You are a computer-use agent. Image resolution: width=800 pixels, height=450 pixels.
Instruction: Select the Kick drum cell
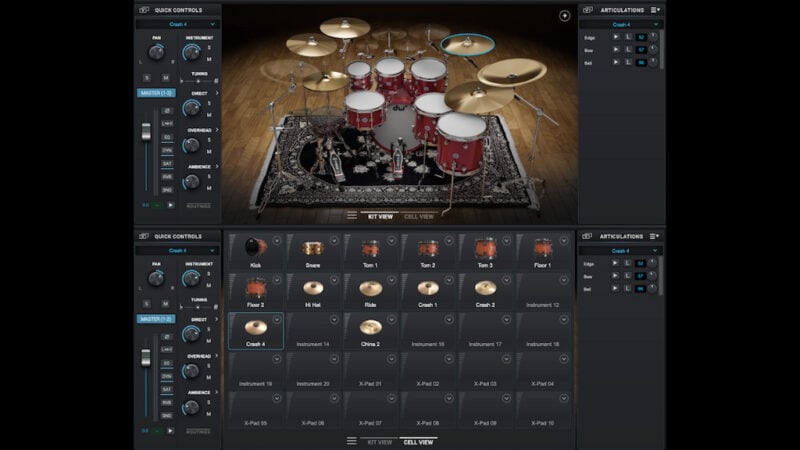[x=256, y=252]
